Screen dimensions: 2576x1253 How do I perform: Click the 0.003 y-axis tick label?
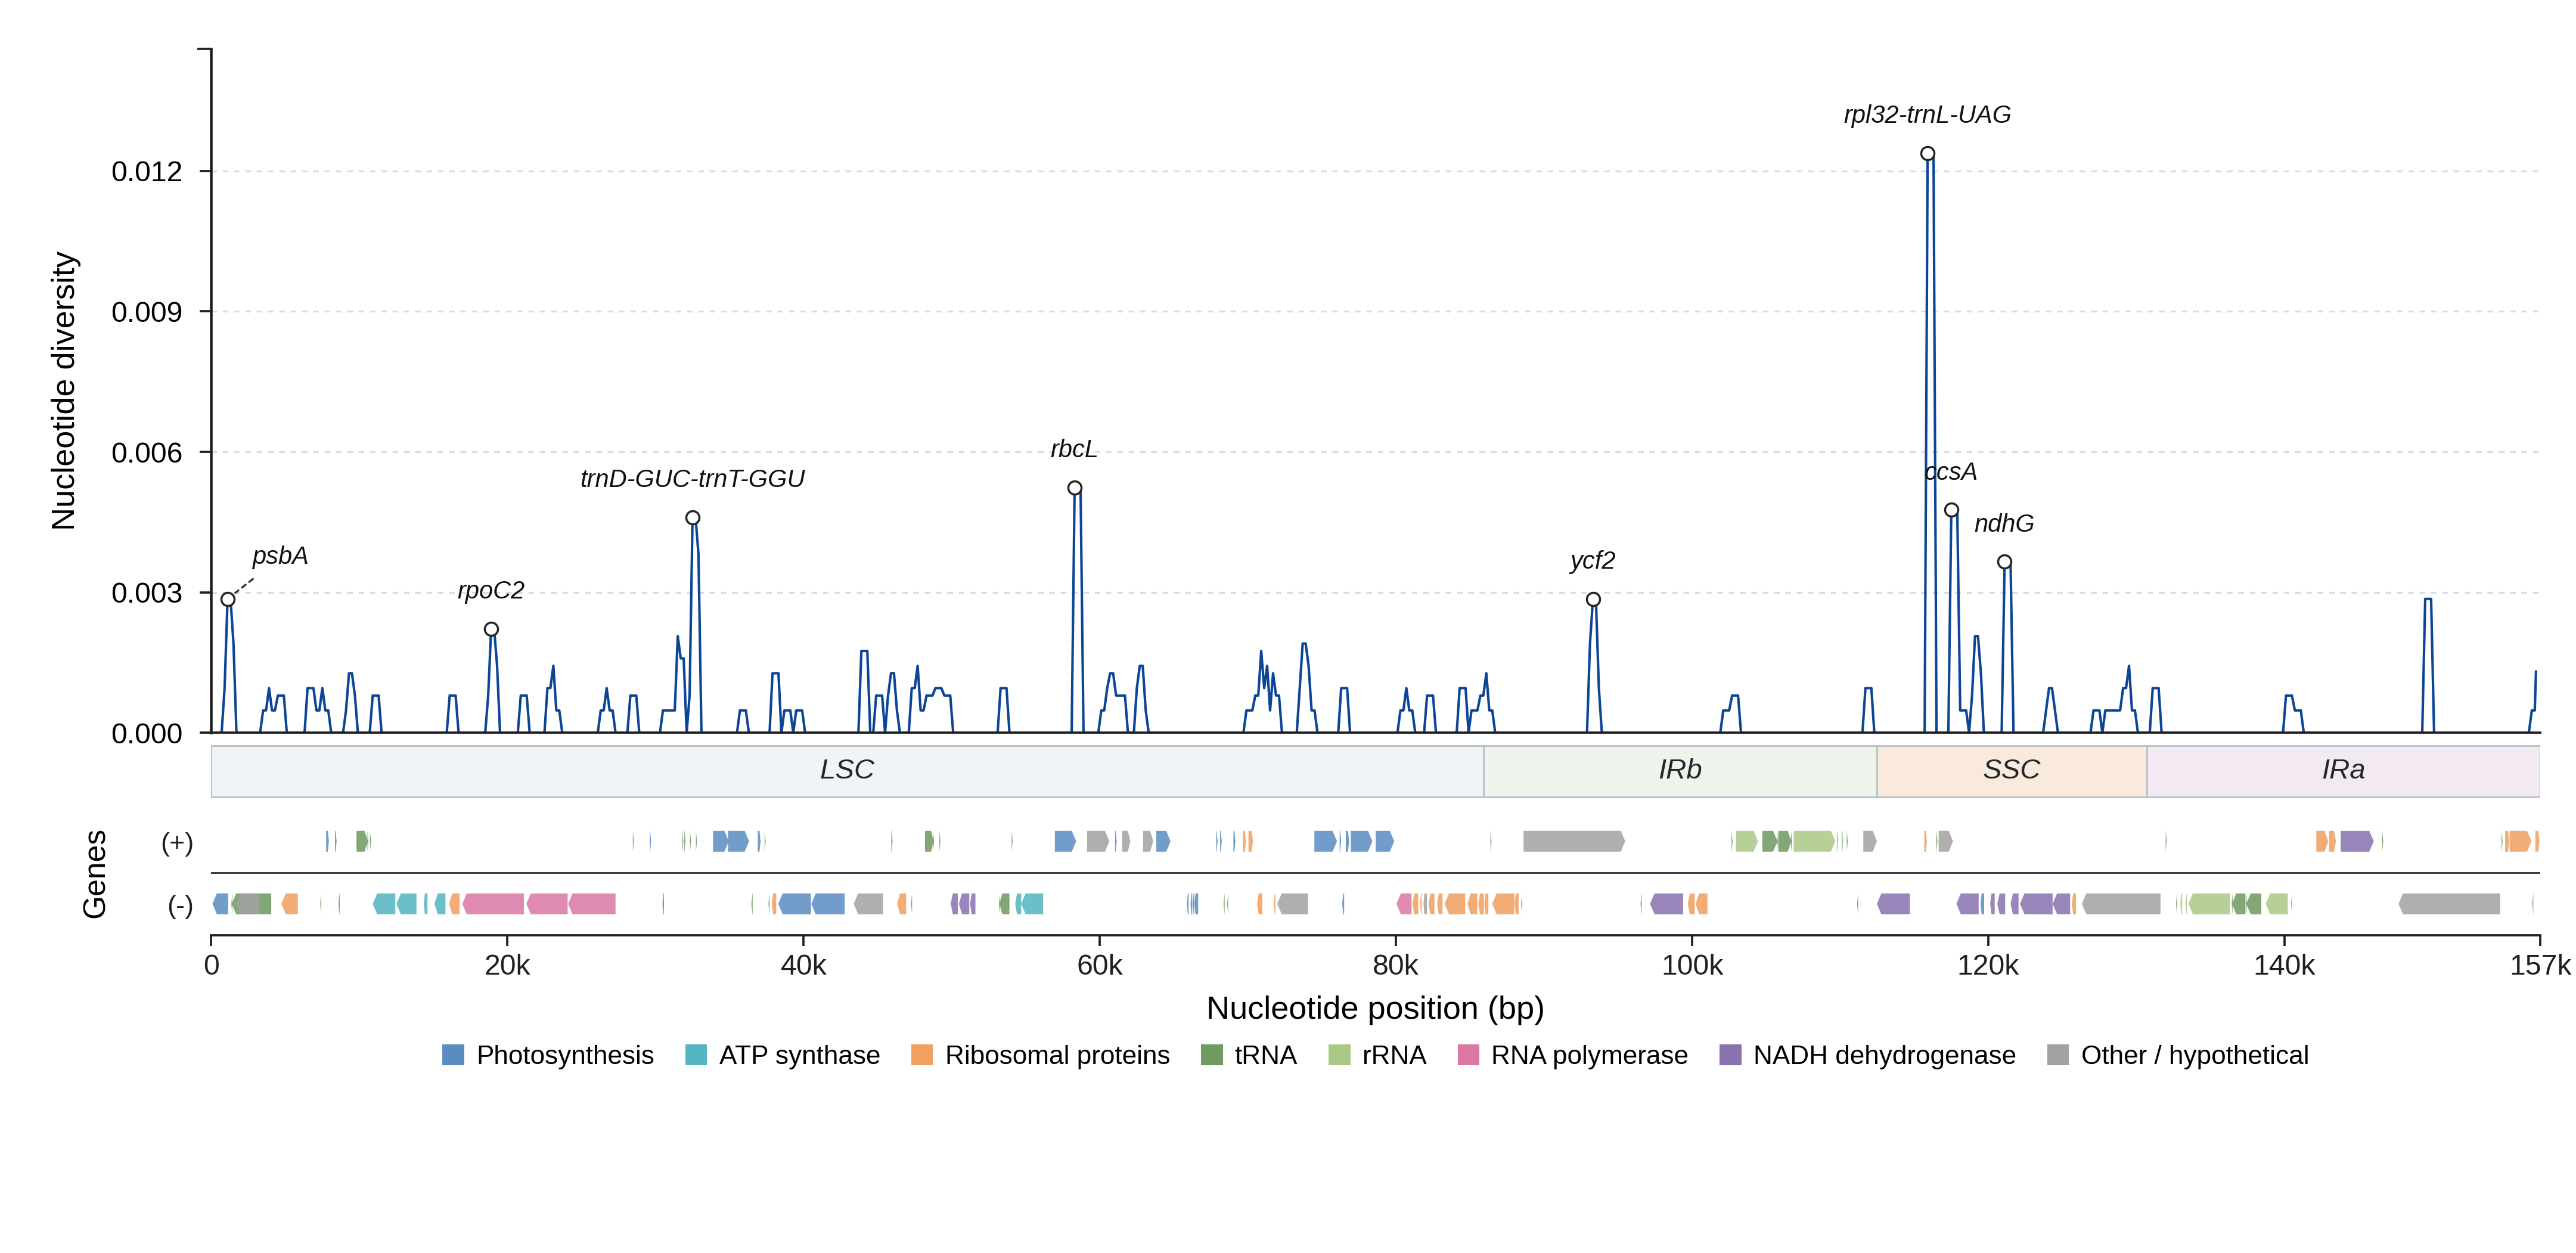click(147, 593)
